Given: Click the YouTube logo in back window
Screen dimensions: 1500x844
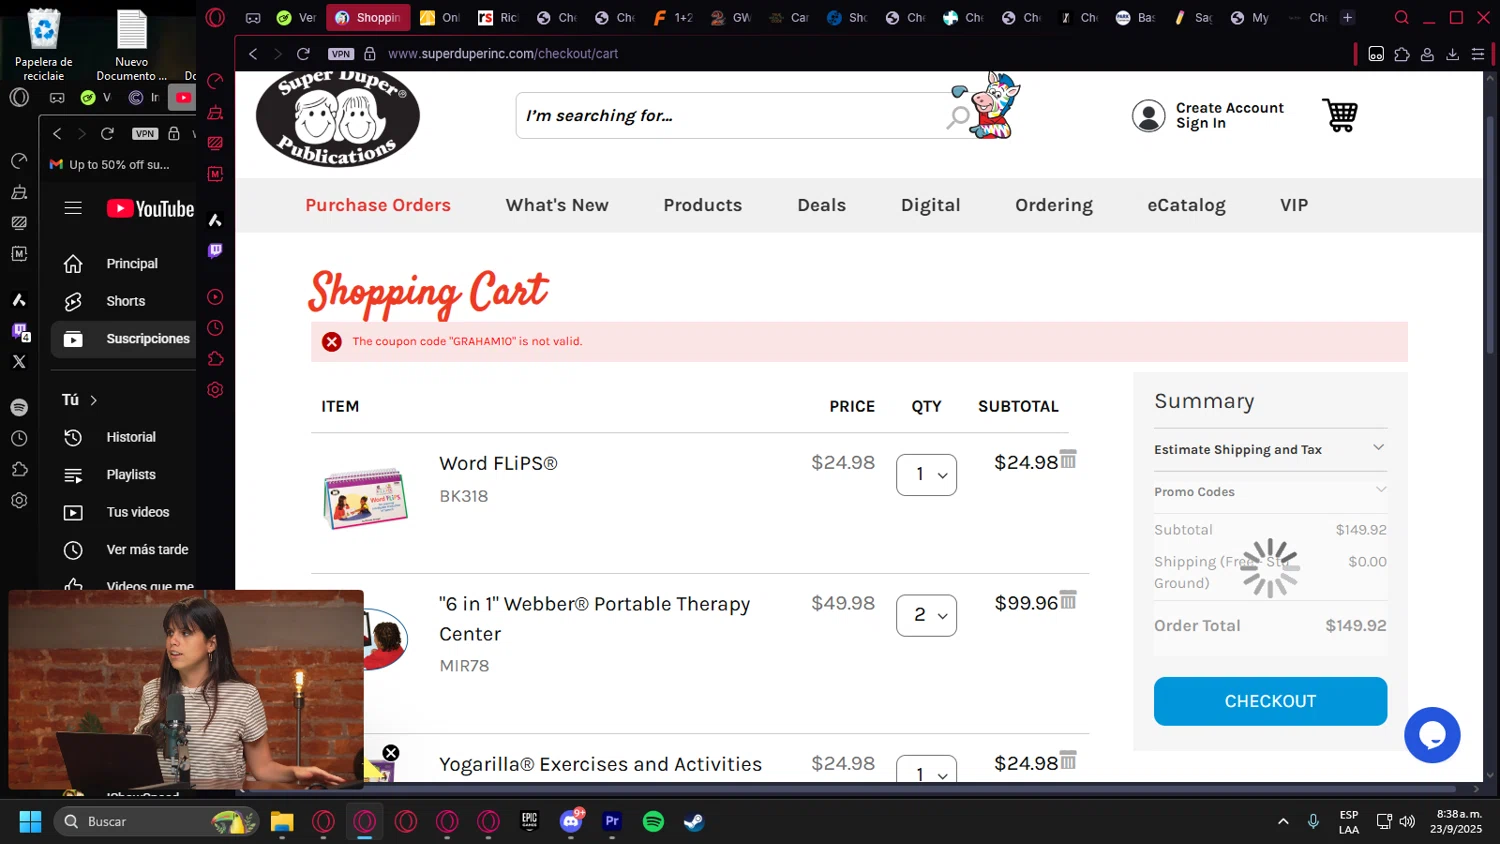Looking at the screenshot, I should [x=150, y=208].
